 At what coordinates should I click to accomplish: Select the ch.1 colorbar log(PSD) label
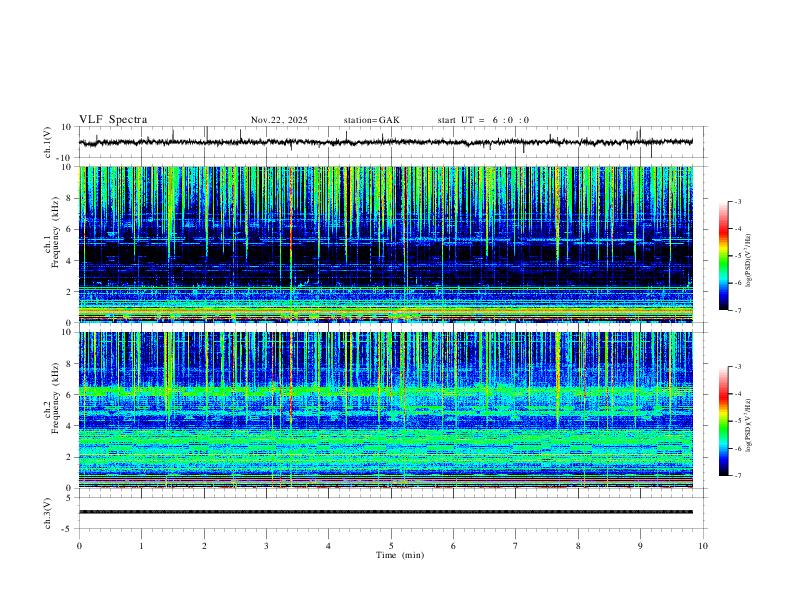click(748, 260)
